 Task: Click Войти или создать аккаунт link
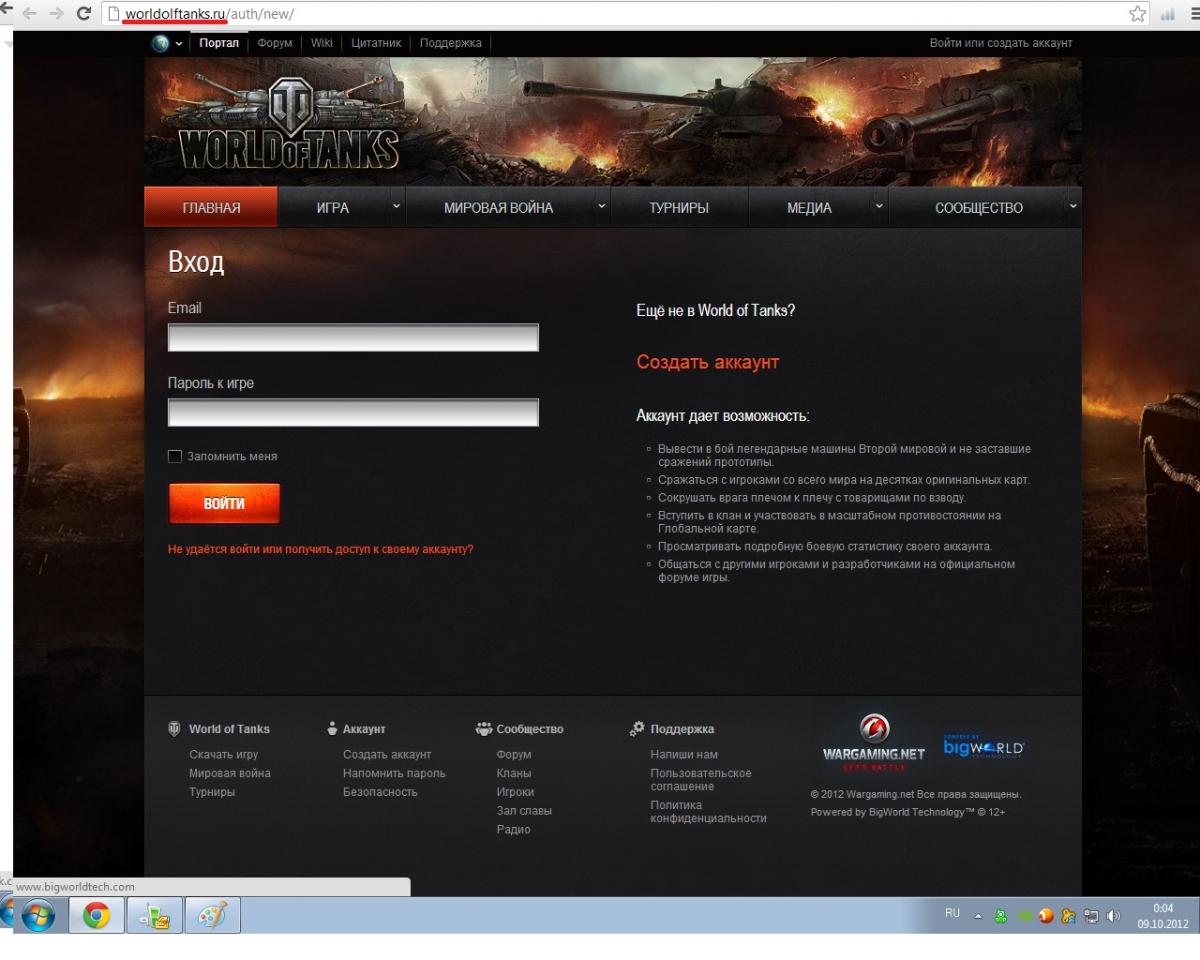pos(1001,43)
